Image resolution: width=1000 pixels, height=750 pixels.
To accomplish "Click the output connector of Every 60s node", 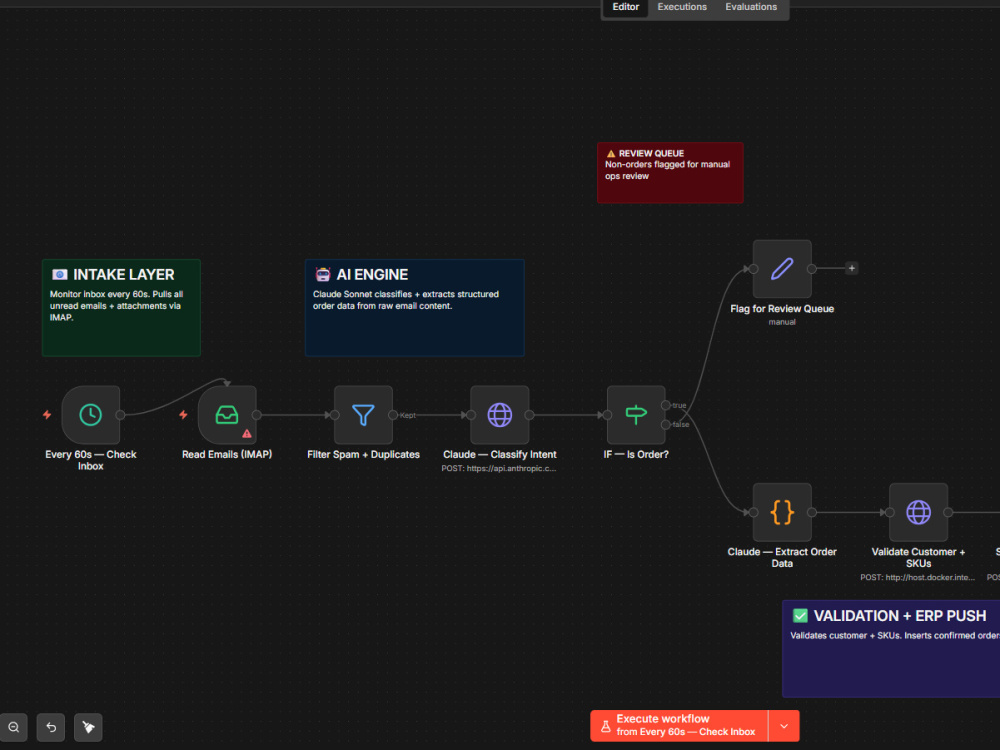I will [120, 415].
